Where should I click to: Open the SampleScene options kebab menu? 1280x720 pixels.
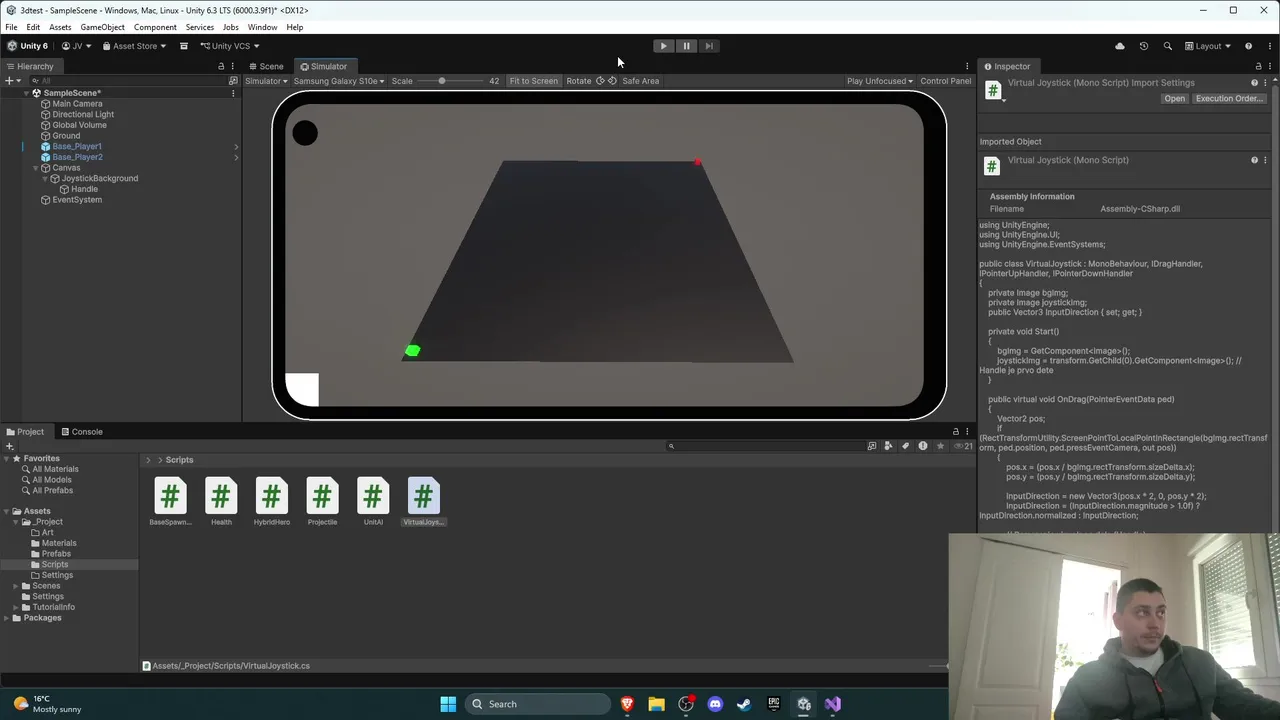pos(233,93)
